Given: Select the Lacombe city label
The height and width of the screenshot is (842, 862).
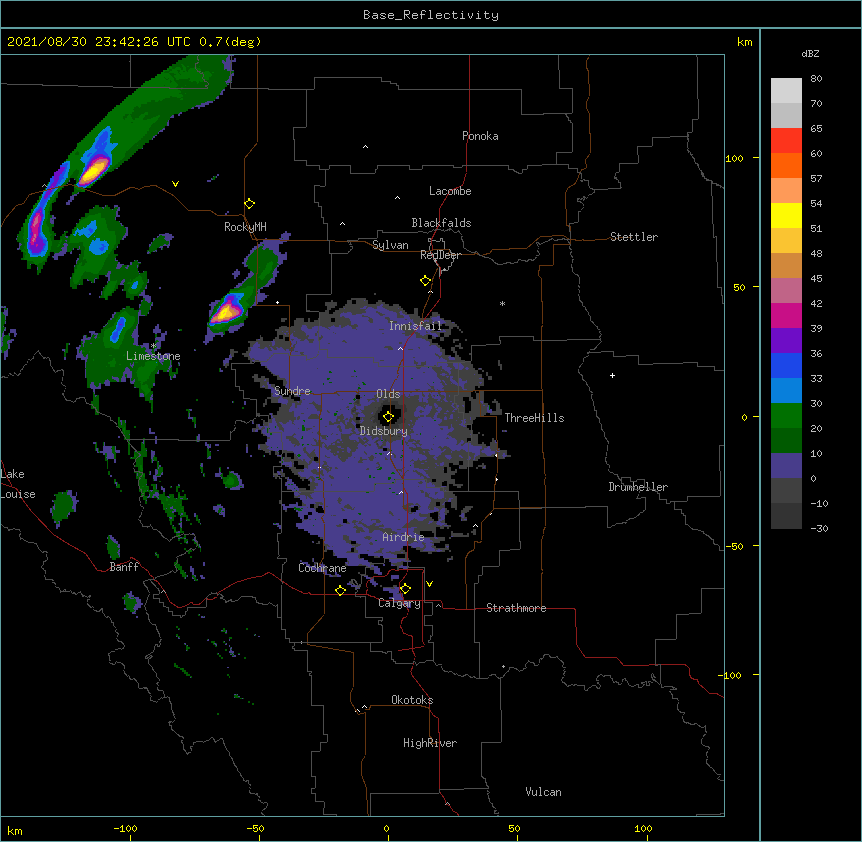Looking at the screenshot, I should (x=450, y=191).
